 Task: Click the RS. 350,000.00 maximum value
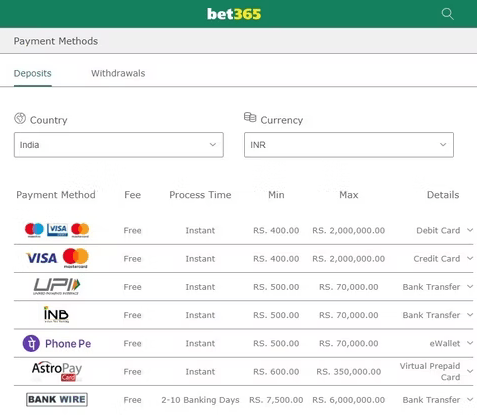pyautogui.click(x=349, y=372)
